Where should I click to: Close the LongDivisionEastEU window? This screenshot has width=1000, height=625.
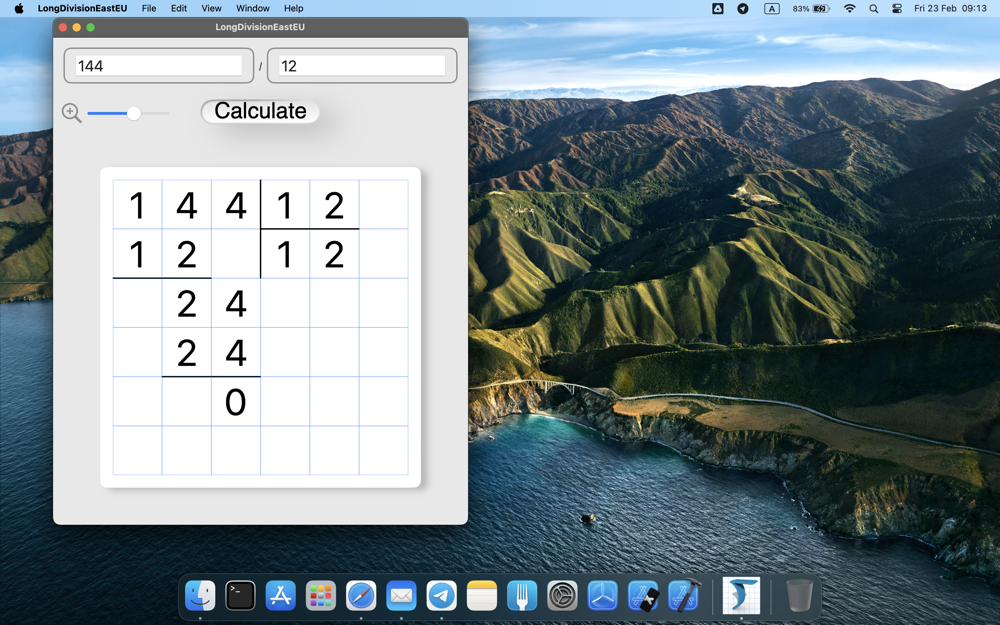click(x=63, y=27)
